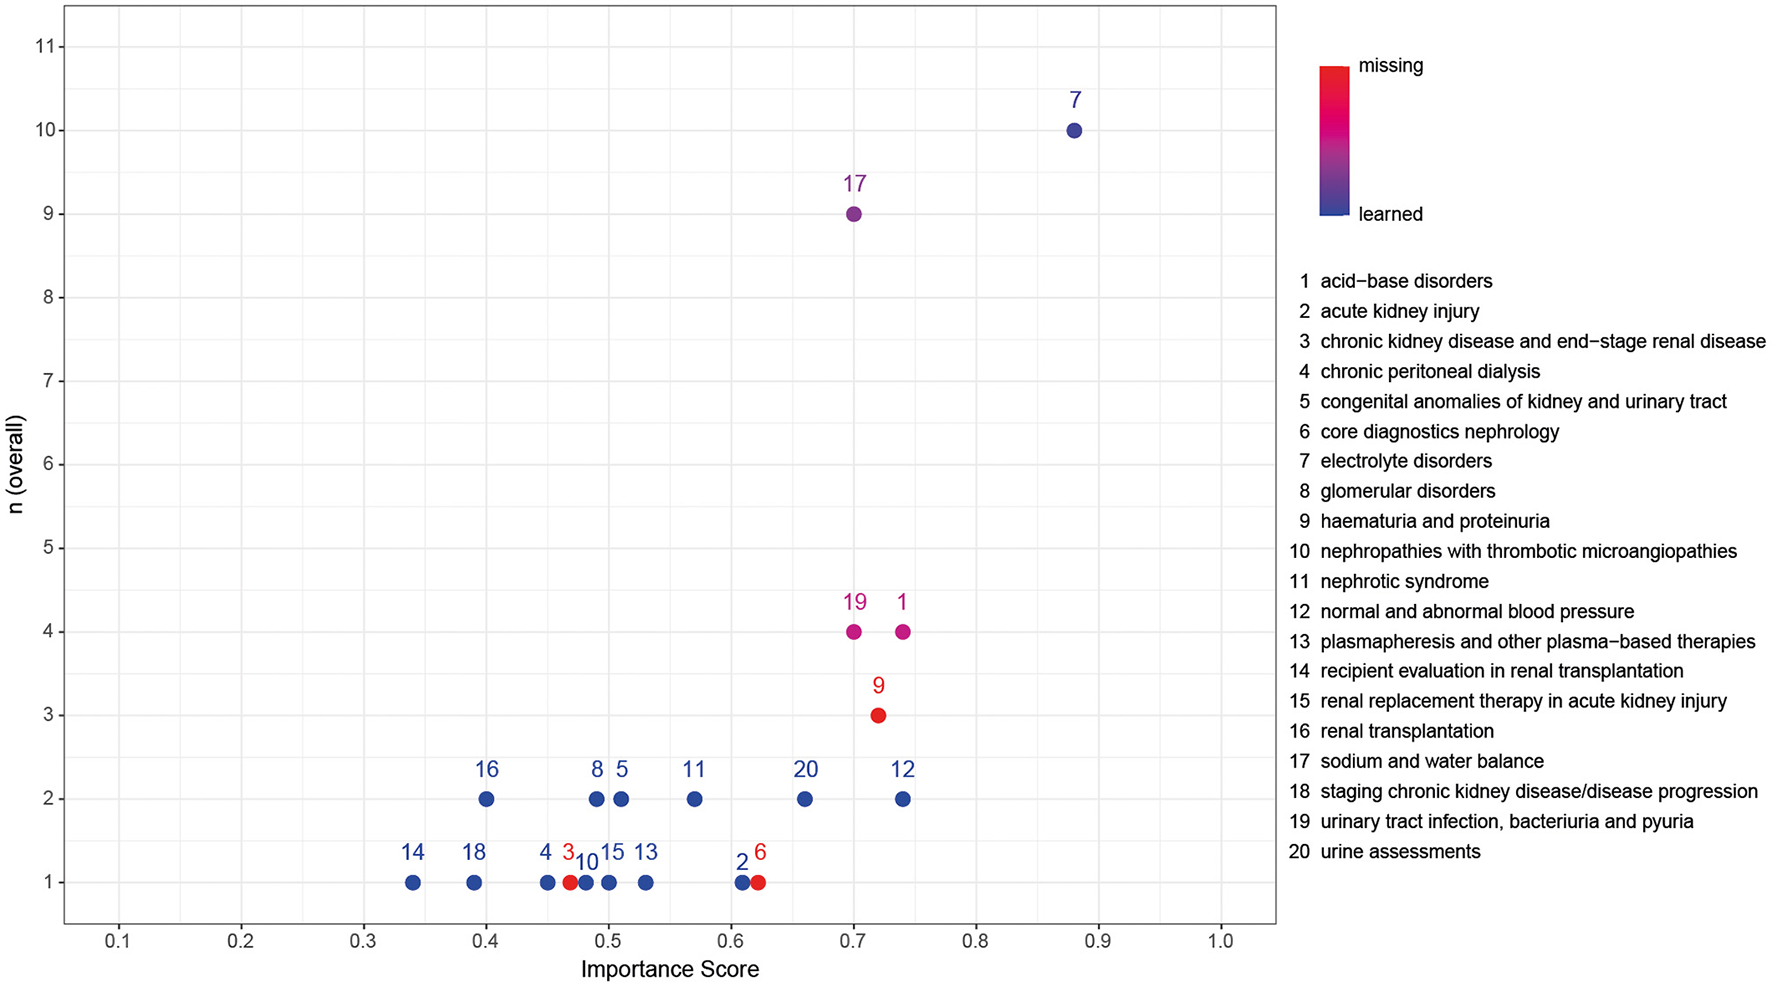
Task: Select the blue point labeled 12
Action: [x=902, y=799]
